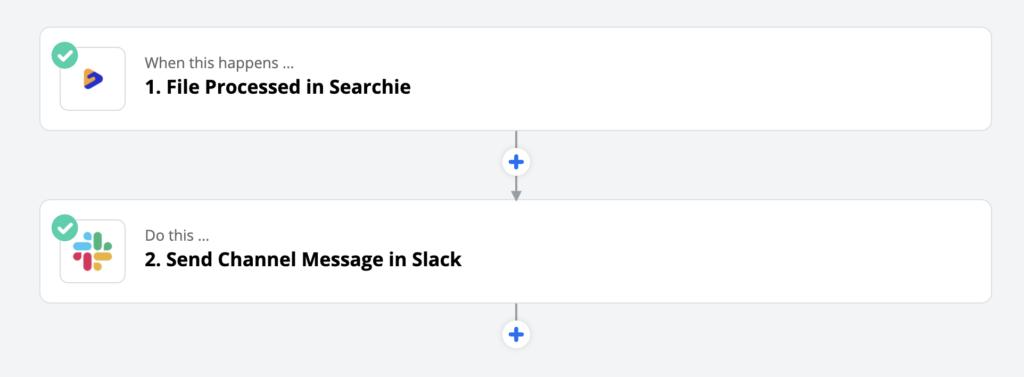Add a new step below the Slack action
1024x377 pixels.
pos(516,335)
